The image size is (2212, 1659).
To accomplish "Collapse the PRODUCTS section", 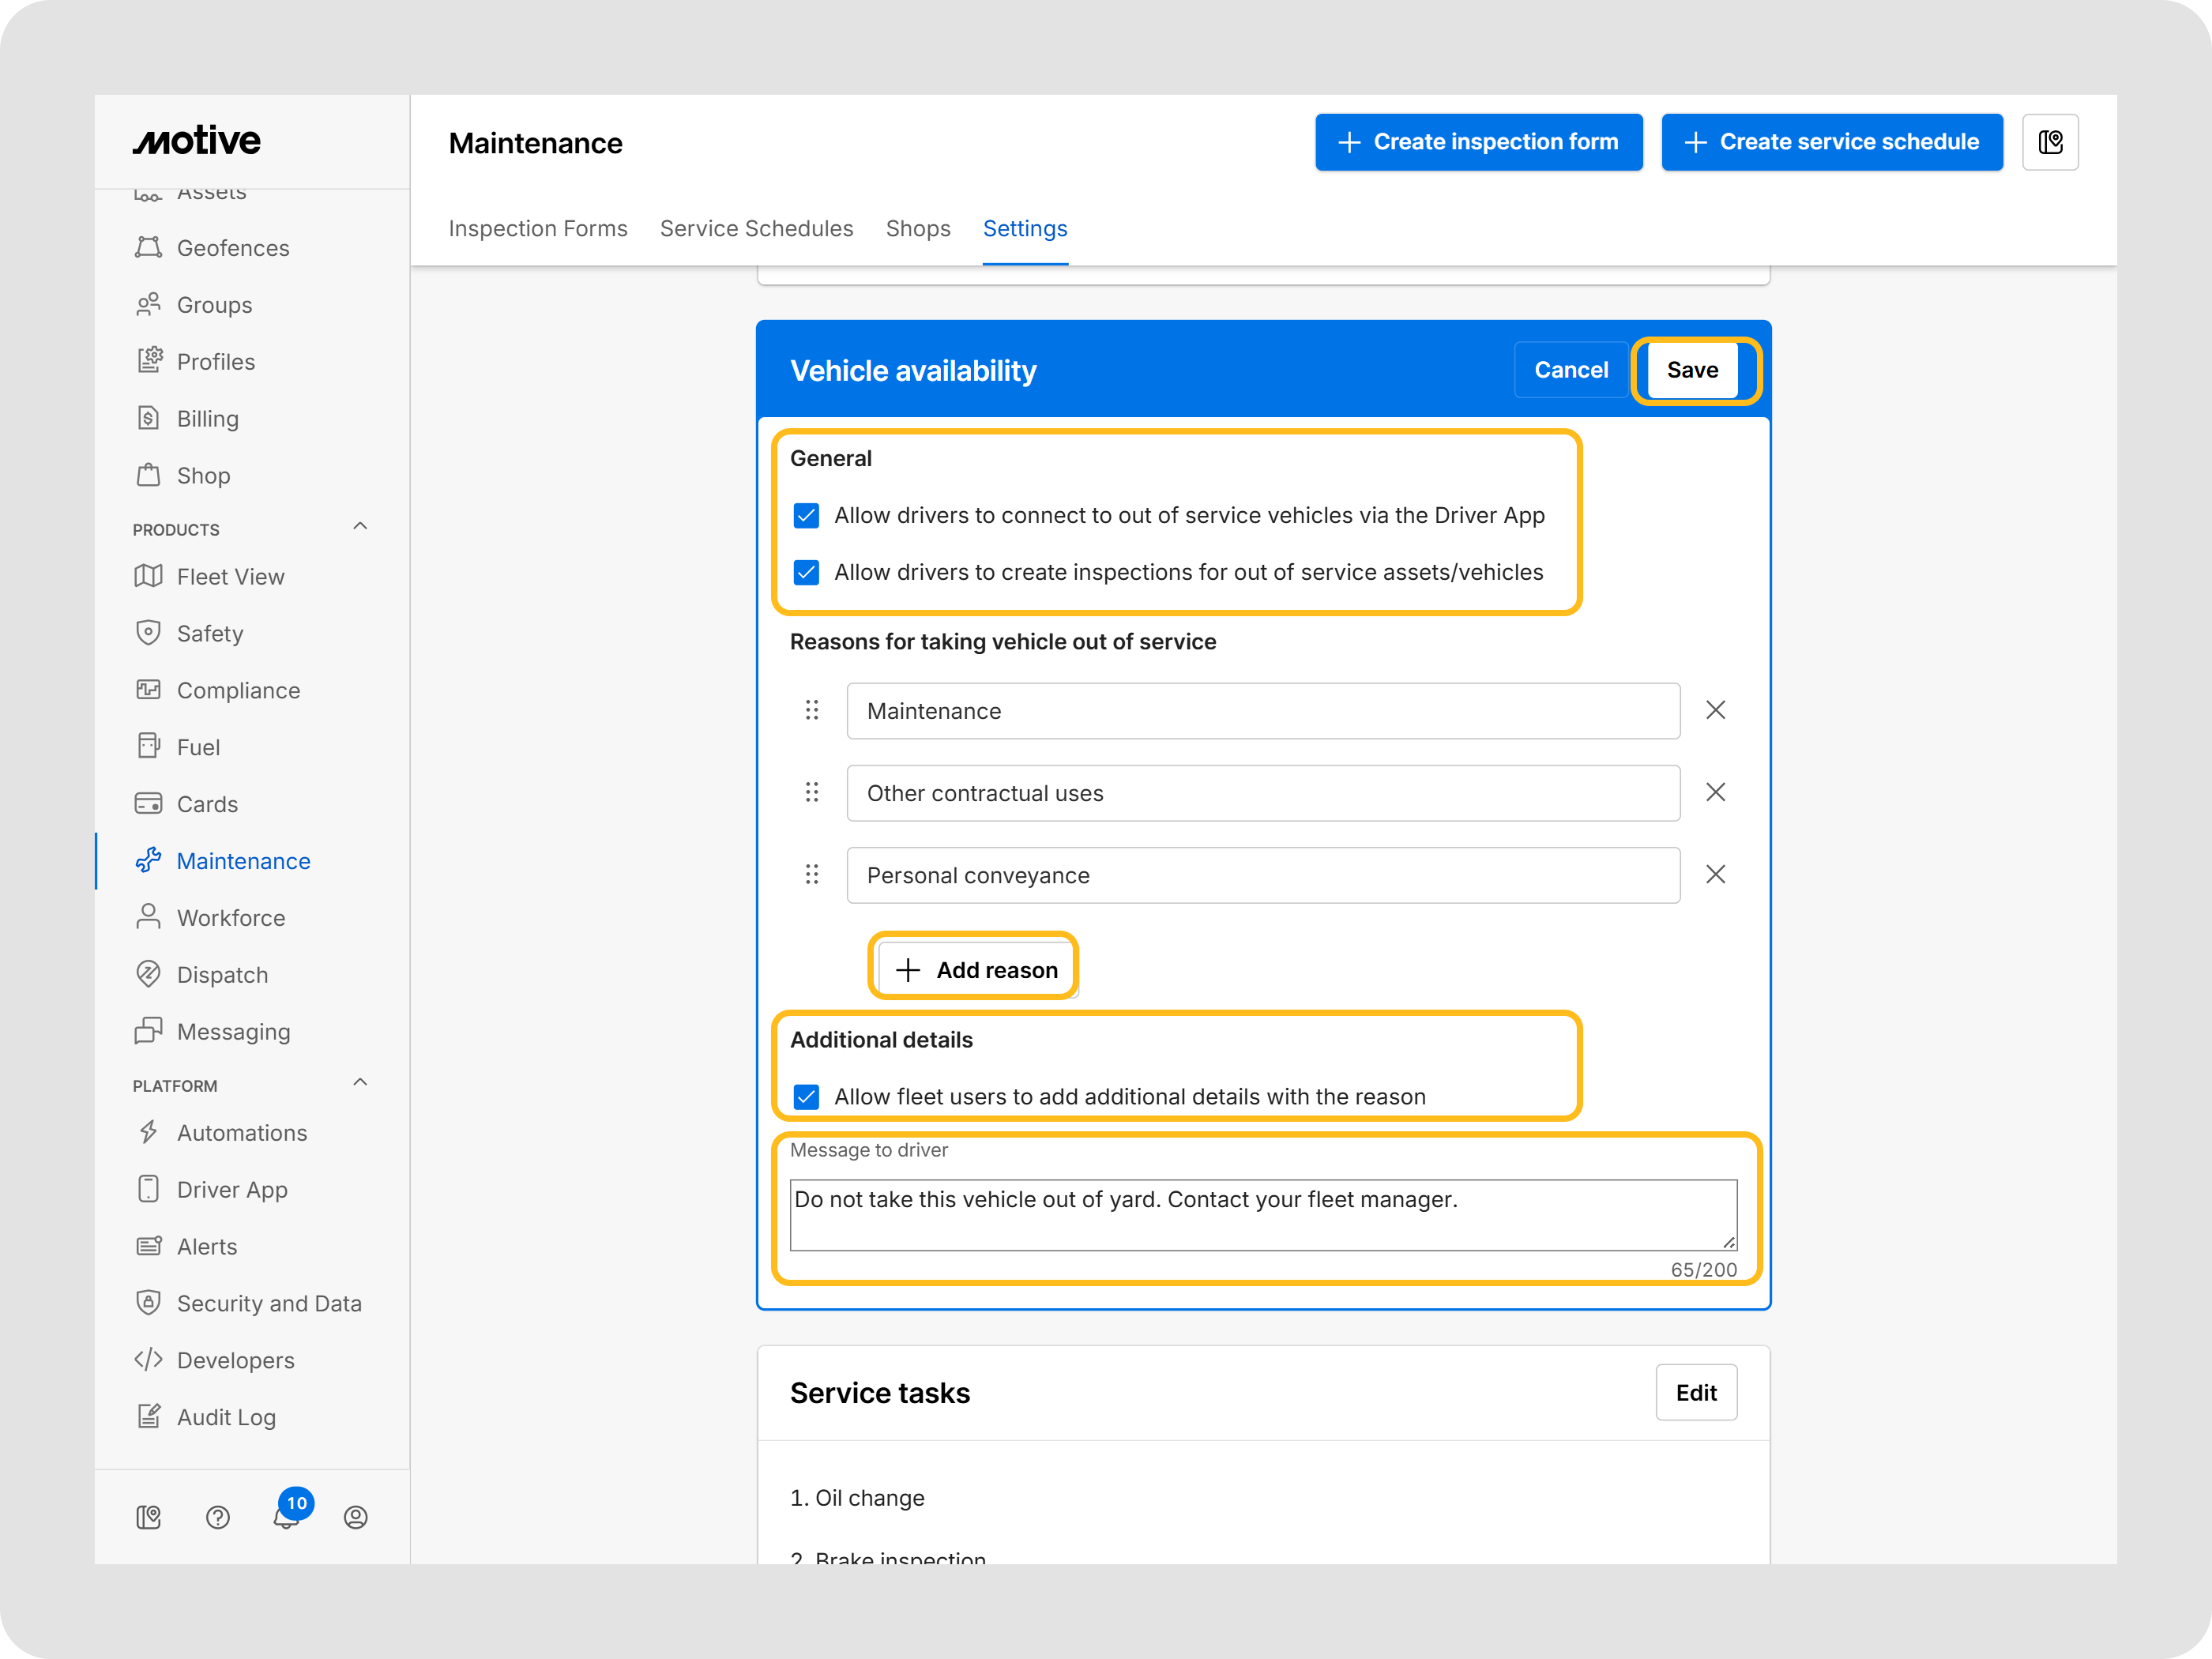I will pyautogui.click(x=360, y=527).
